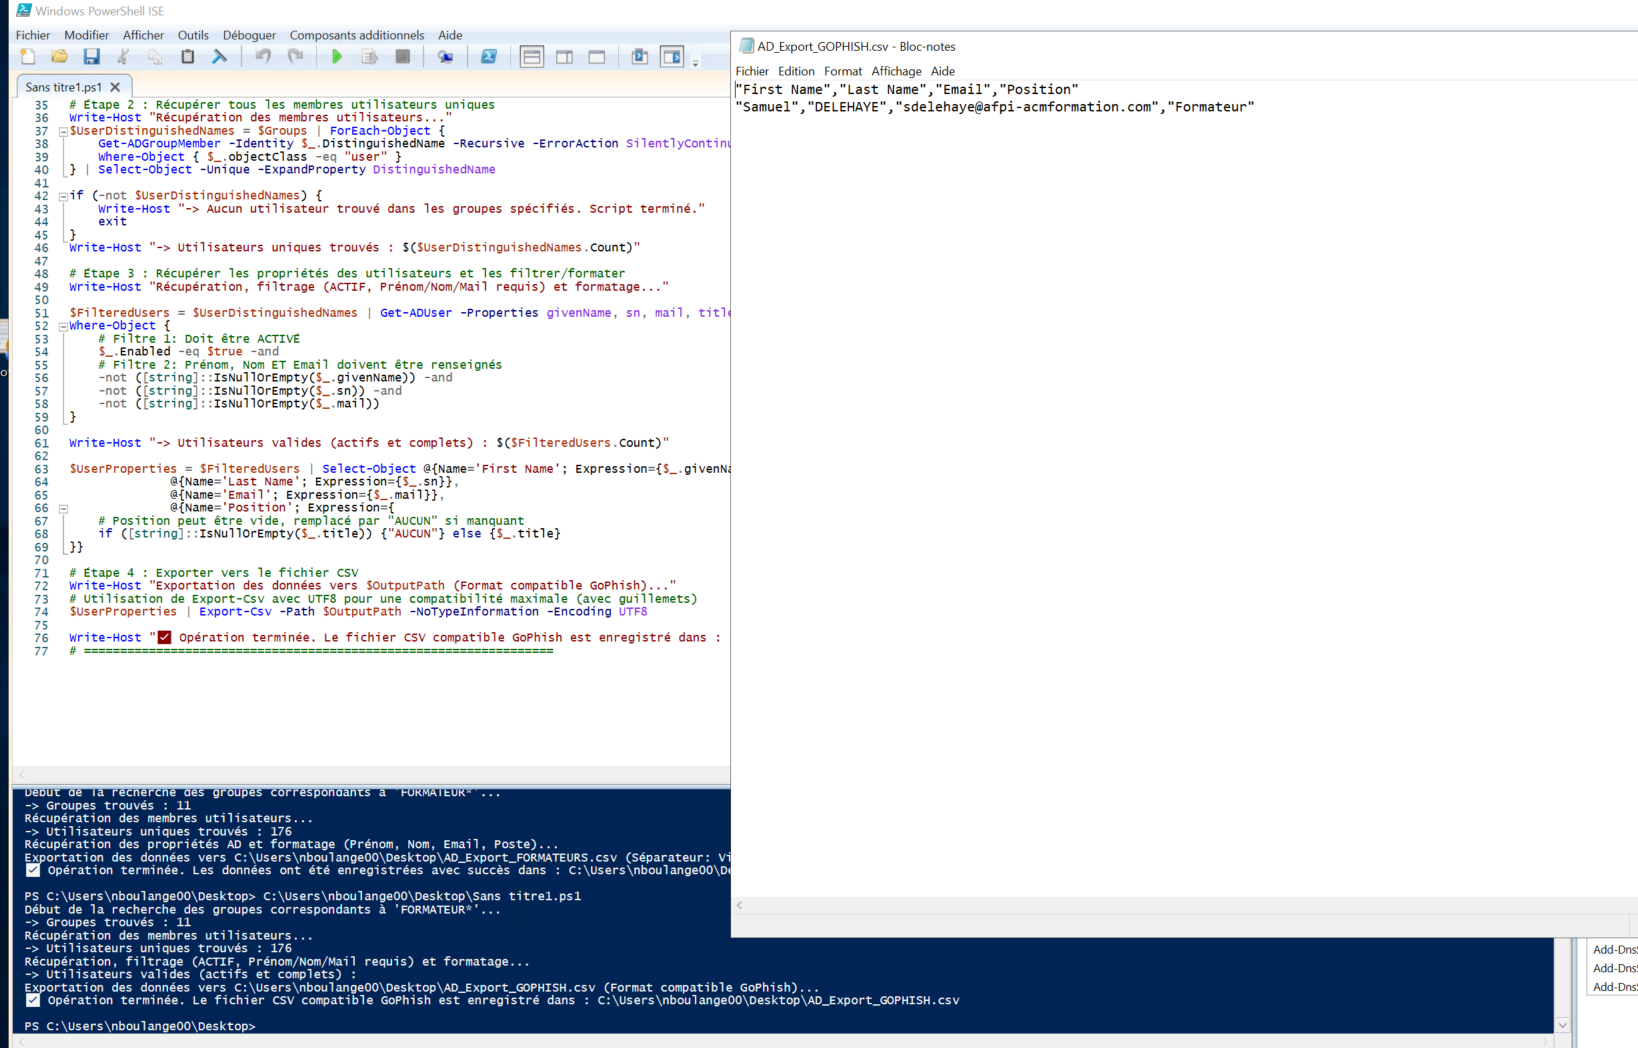
Task: Collapse the Where-Object block at line 52
Action: 63,326
